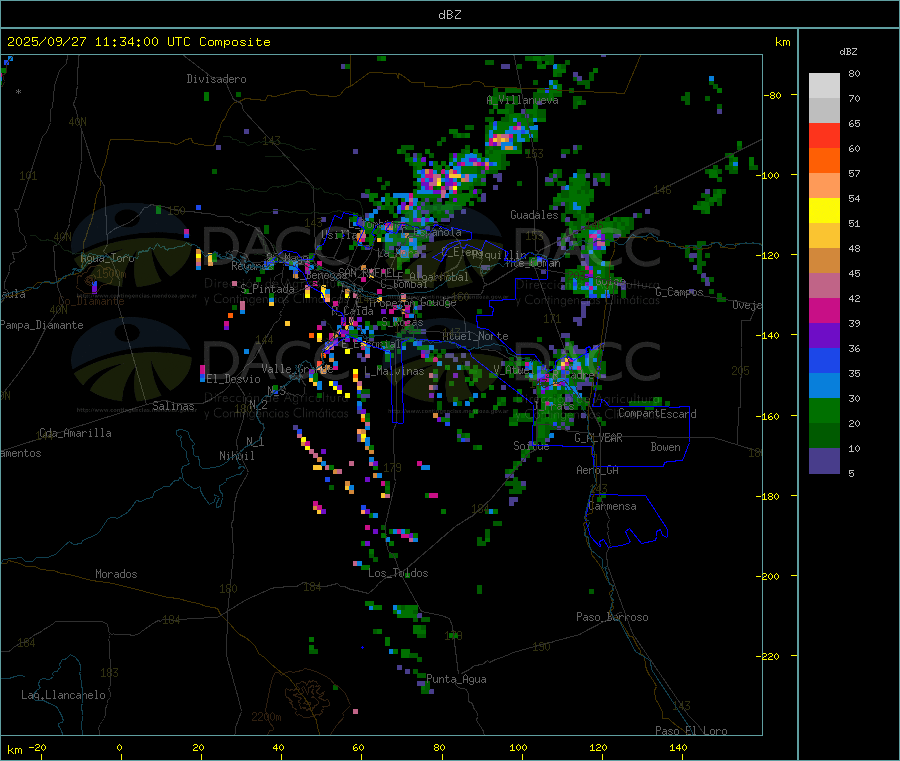
Task: Select the magenta 39-42 dBZ legend swatch
Action: pyautogui.click(x=824, y=310)
